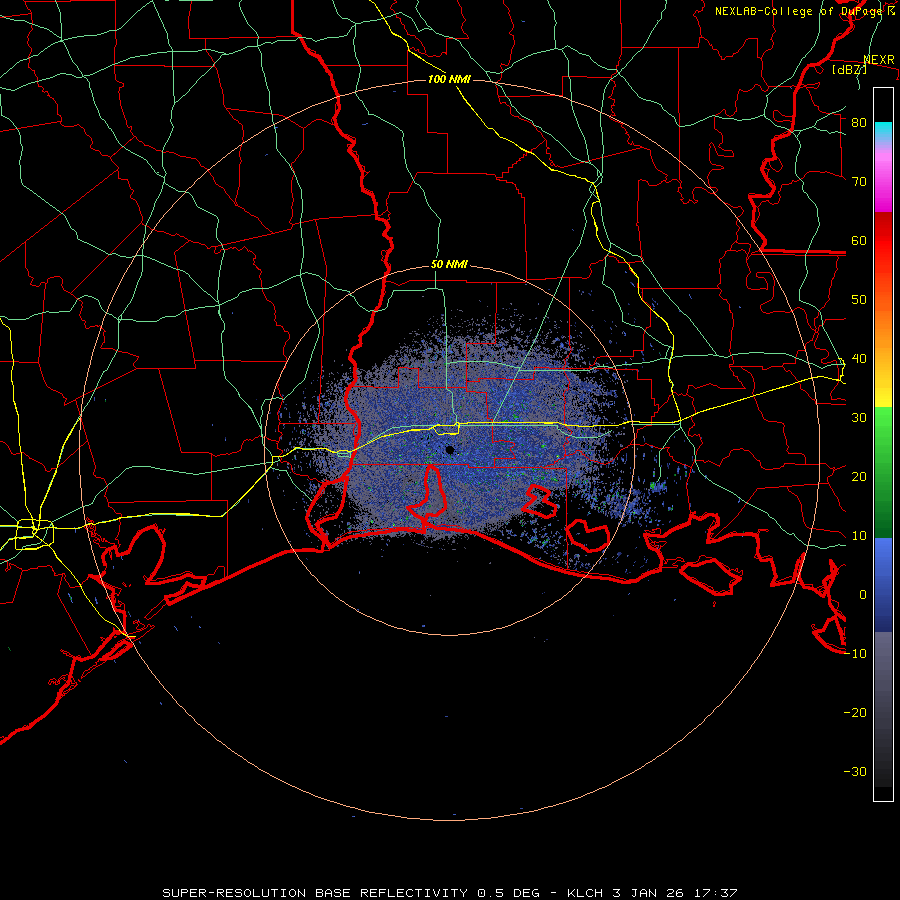This screenshot has width=900, height=900.
Task: Select the 10 value on the dBZ scale
Action: coord(859,536)
